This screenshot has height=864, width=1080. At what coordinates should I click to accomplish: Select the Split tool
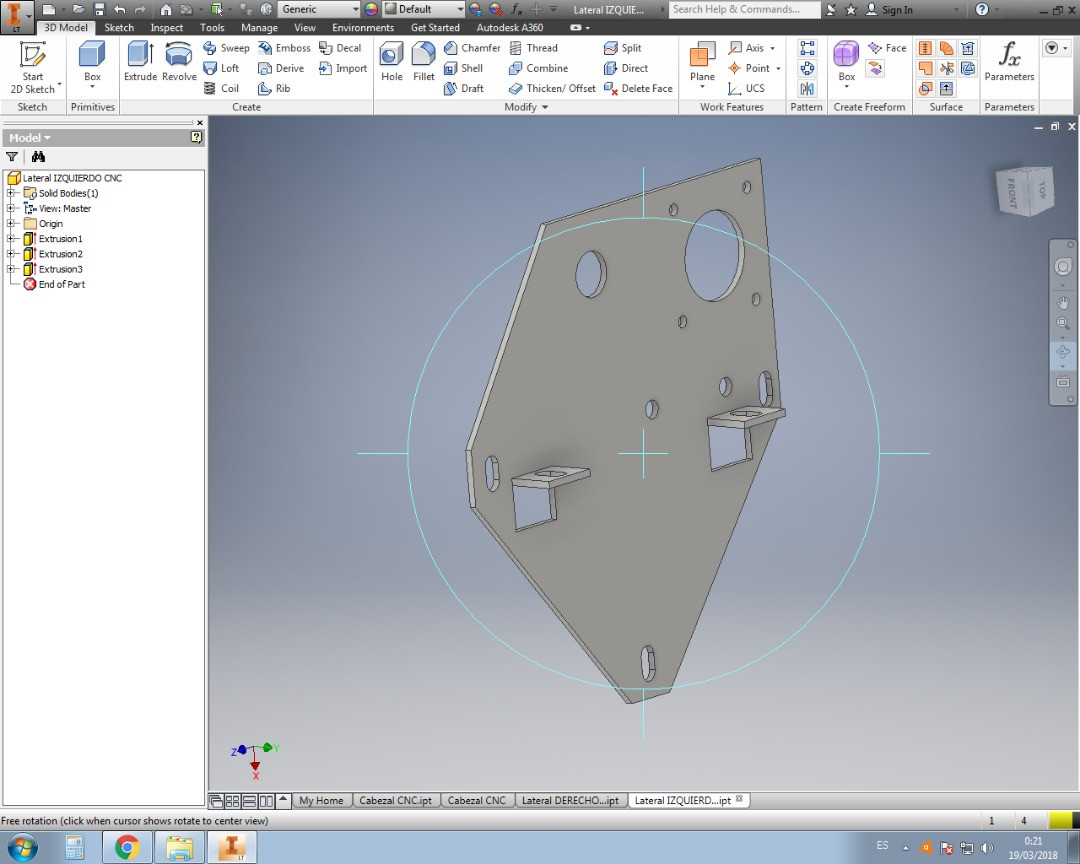(623, 48)
